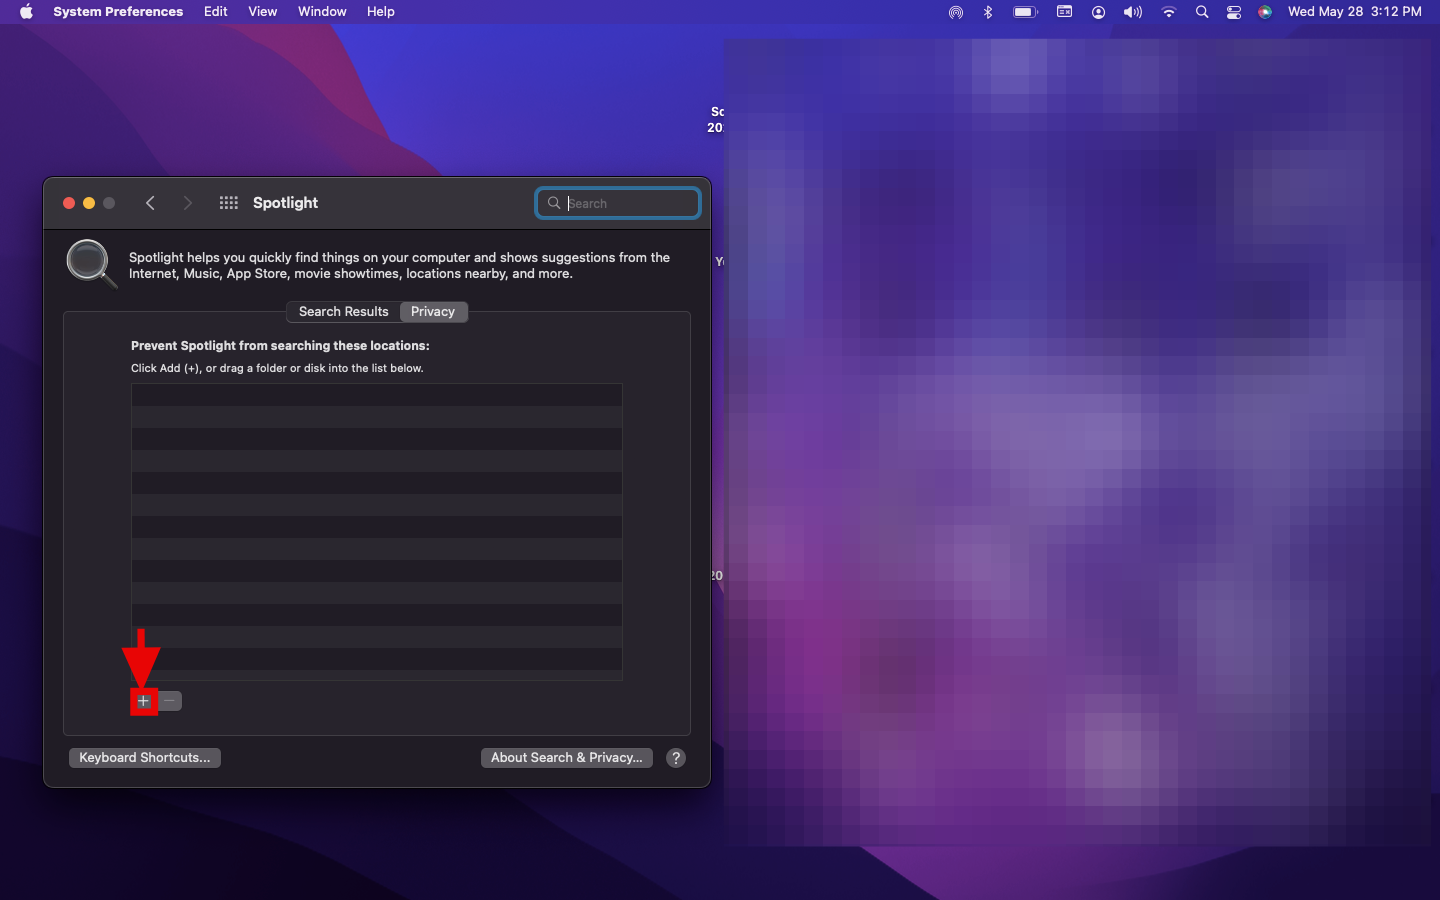Open Spotlight search from the menu bar
The image size is (1440, 900).
coord(1202,12)
